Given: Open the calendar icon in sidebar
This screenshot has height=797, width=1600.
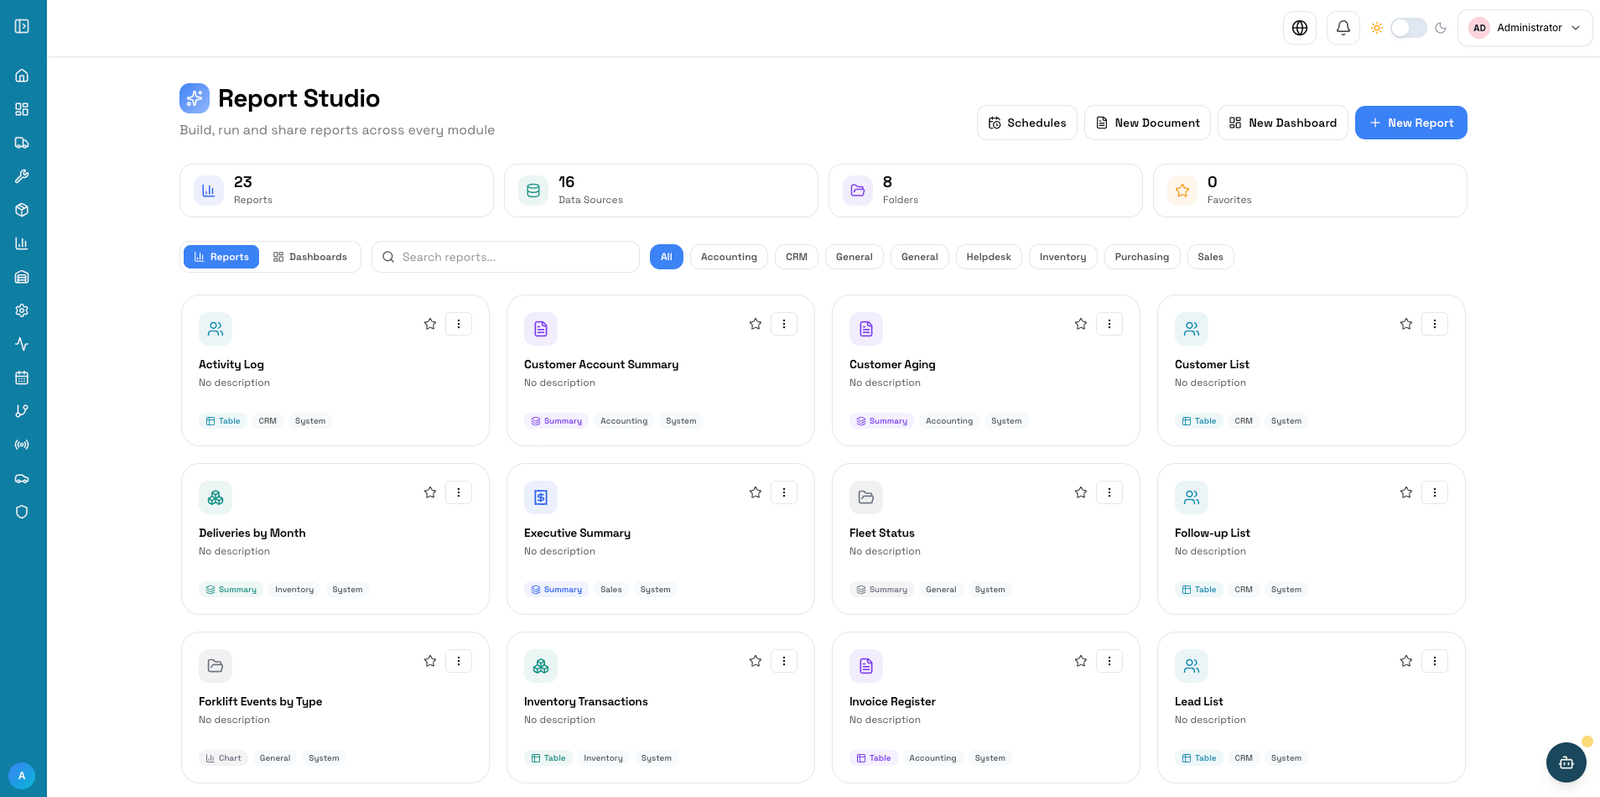Looking at the screenshot, I should pos(22,378).
